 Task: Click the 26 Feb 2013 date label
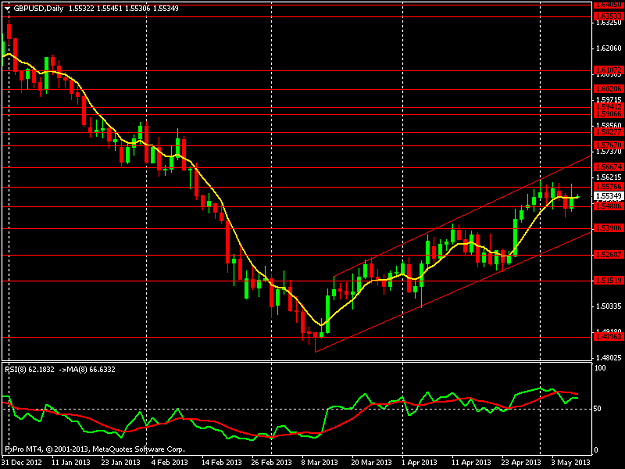click(271, 463)
